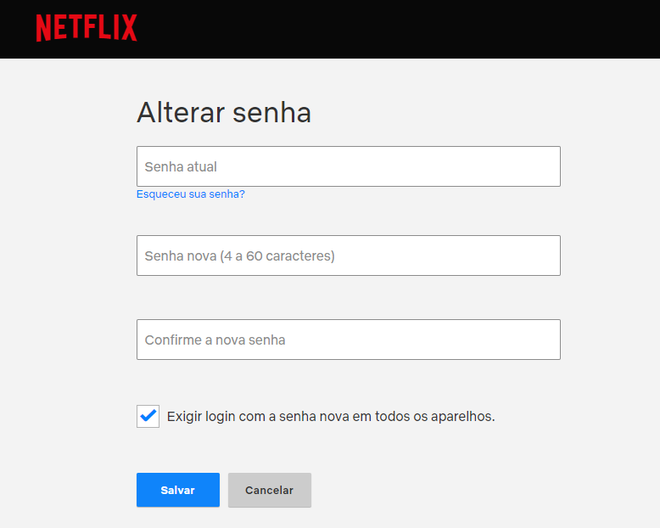This screenshot has height=528, width=660.
Task: Select the 'Senha nova (4 a 60 caracteres)' field
Action: 349,256
